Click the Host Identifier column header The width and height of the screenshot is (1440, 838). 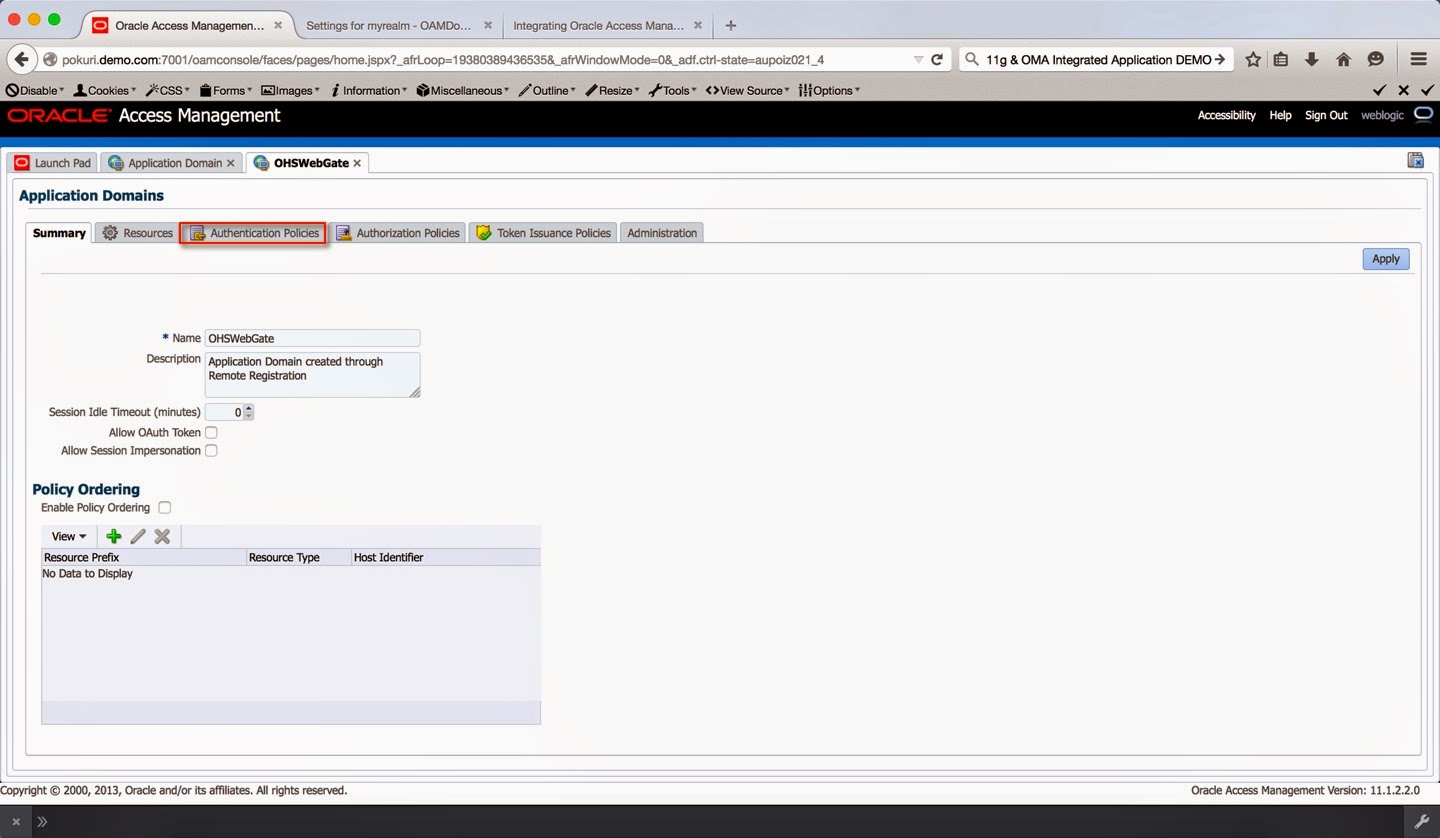[x=445, y=557]
